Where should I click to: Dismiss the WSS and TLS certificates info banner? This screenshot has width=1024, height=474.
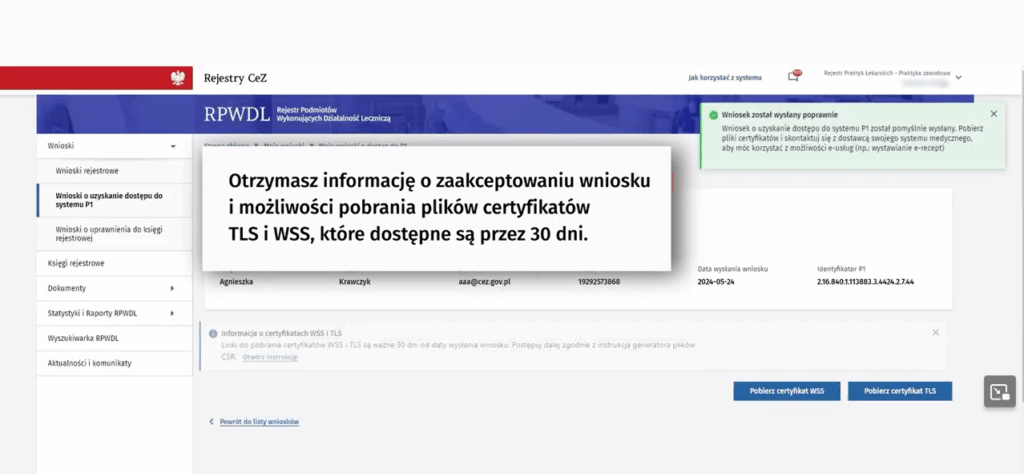[x=935, y=332]
